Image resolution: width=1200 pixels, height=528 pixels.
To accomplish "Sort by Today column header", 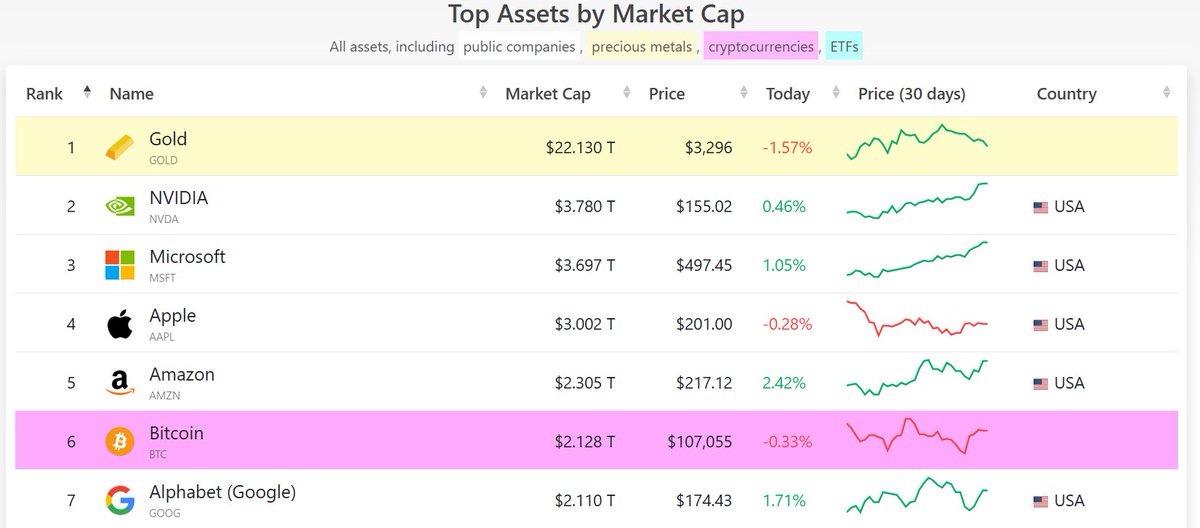I will 788,94.
